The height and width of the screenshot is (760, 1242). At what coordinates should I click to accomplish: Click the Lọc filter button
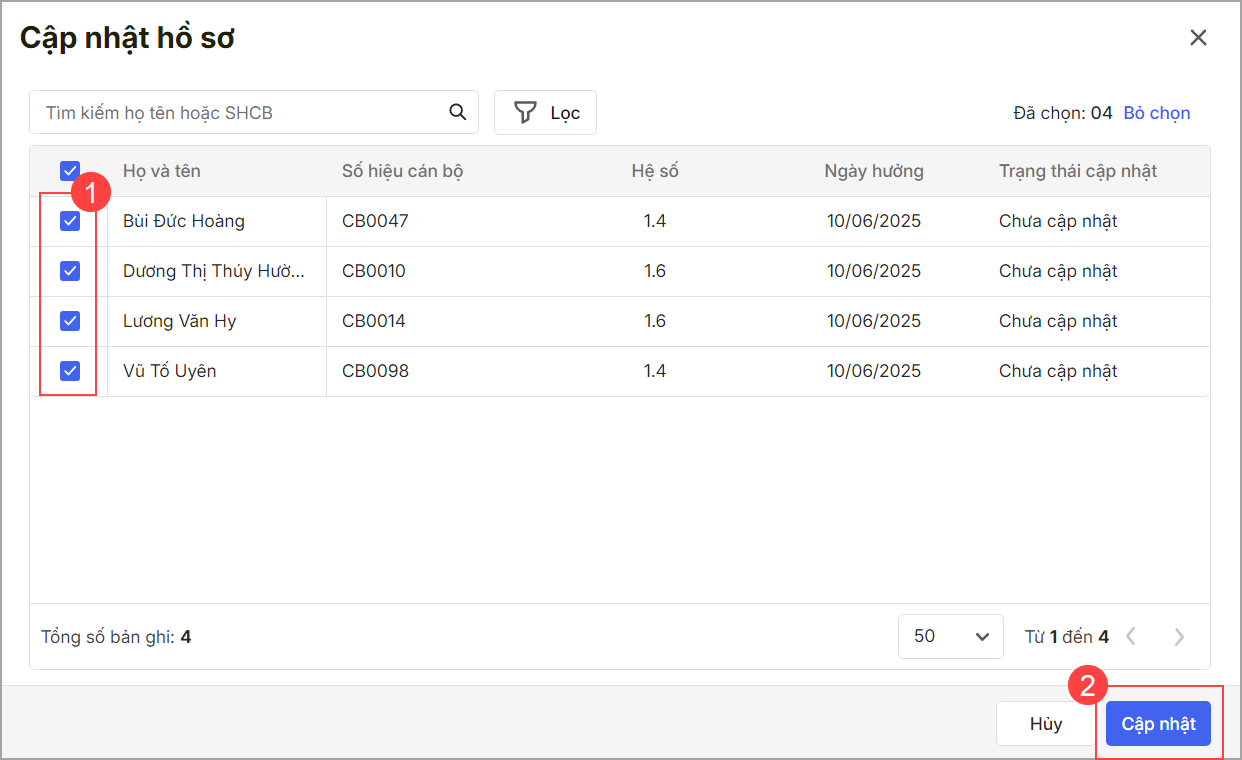tap(545, 112)
